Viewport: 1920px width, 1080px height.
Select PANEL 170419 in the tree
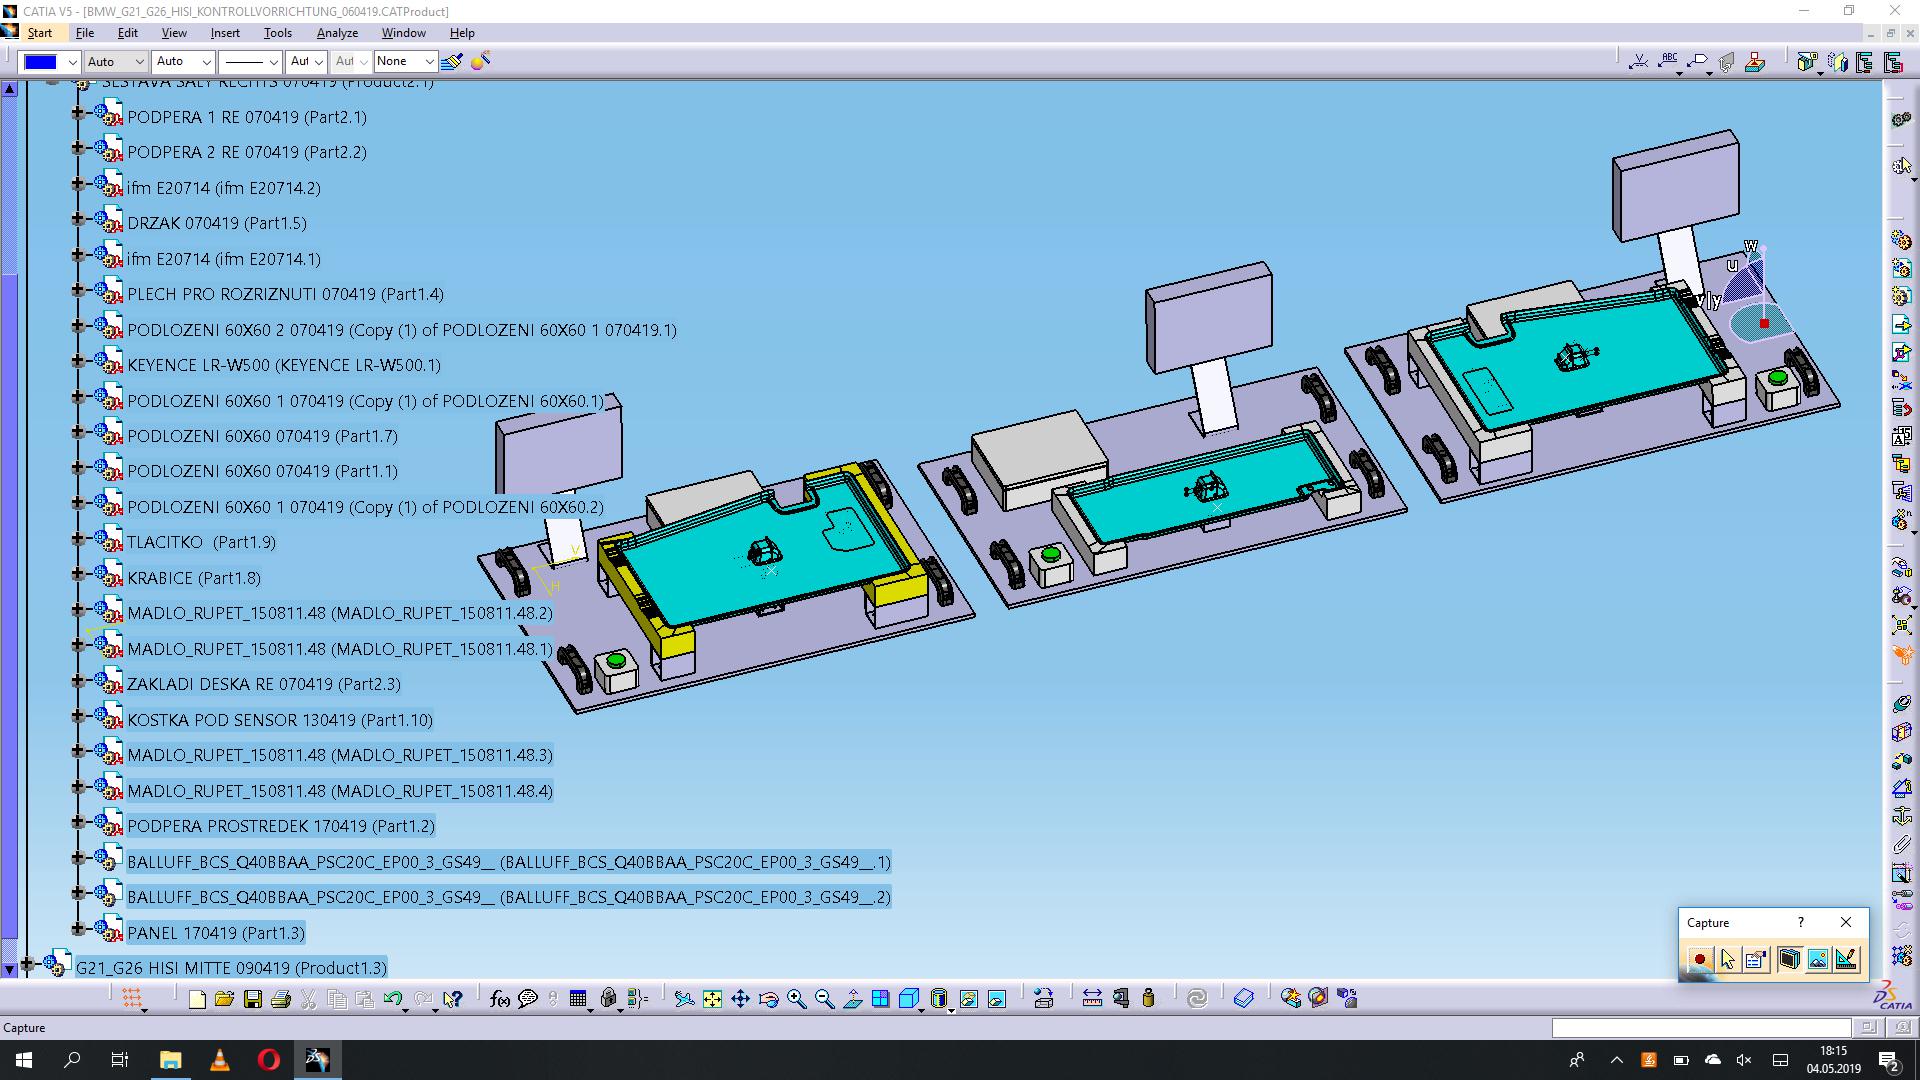[215, 933]
